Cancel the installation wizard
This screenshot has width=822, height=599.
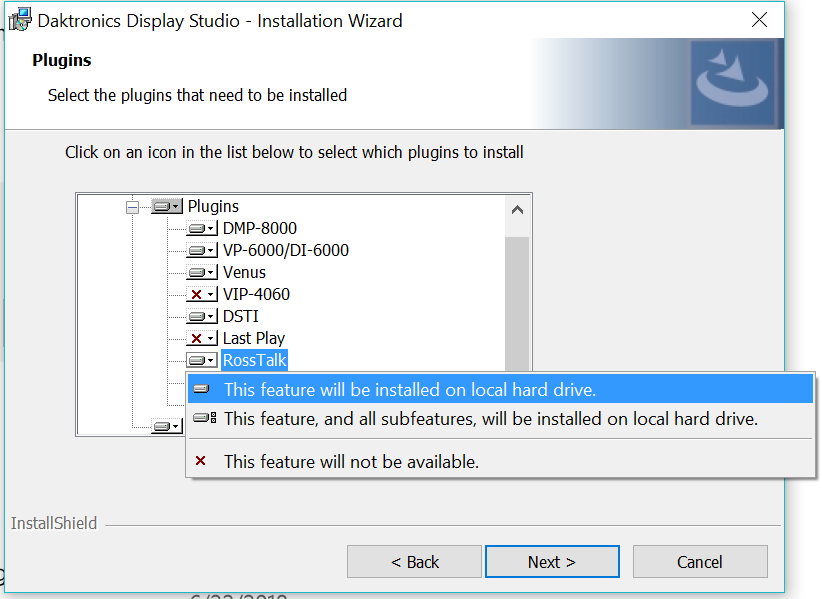click(699, 562)
